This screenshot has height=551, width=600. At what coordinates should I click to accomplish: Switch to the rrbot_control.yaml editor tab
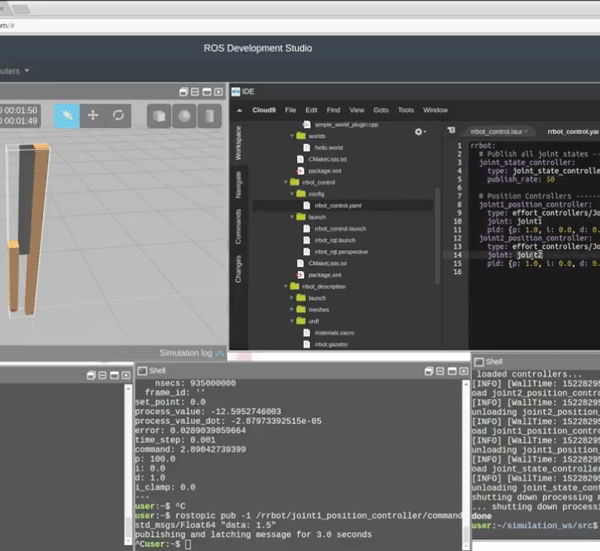[572, 132]
